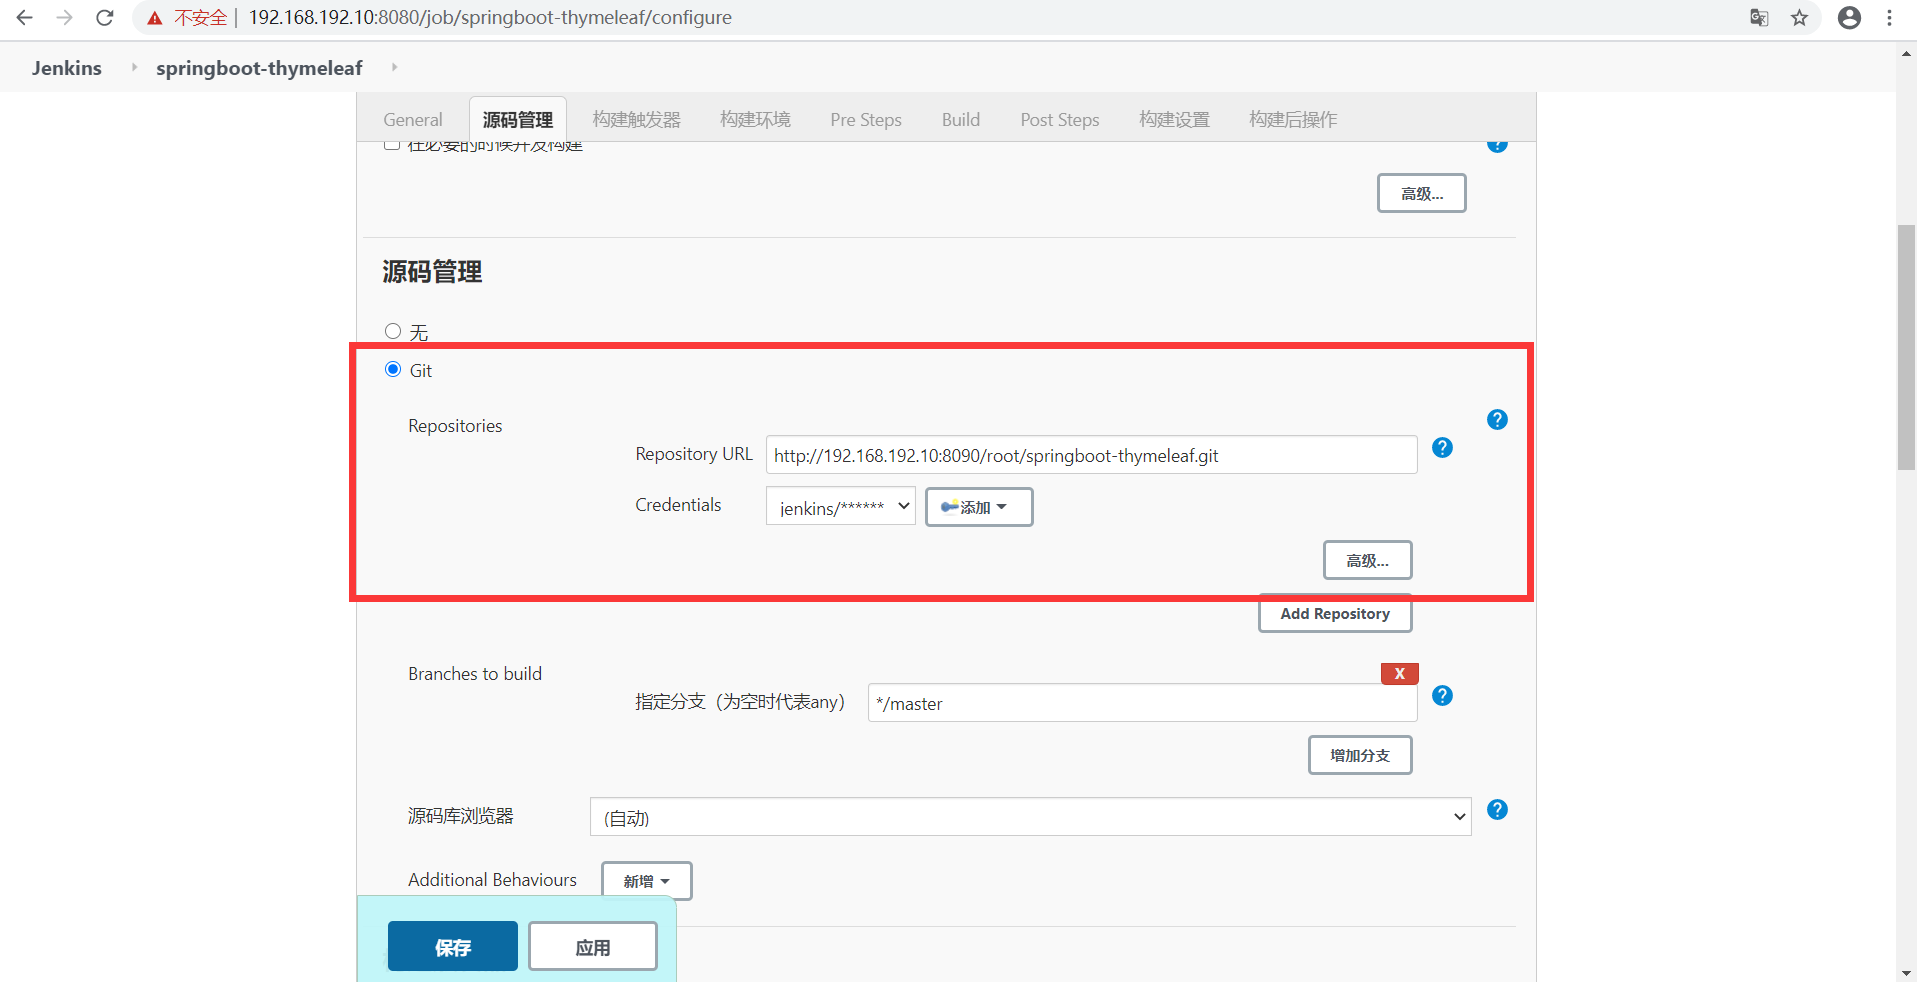
Task: Go forward with browser forward arrow
Action: [65, 18]
